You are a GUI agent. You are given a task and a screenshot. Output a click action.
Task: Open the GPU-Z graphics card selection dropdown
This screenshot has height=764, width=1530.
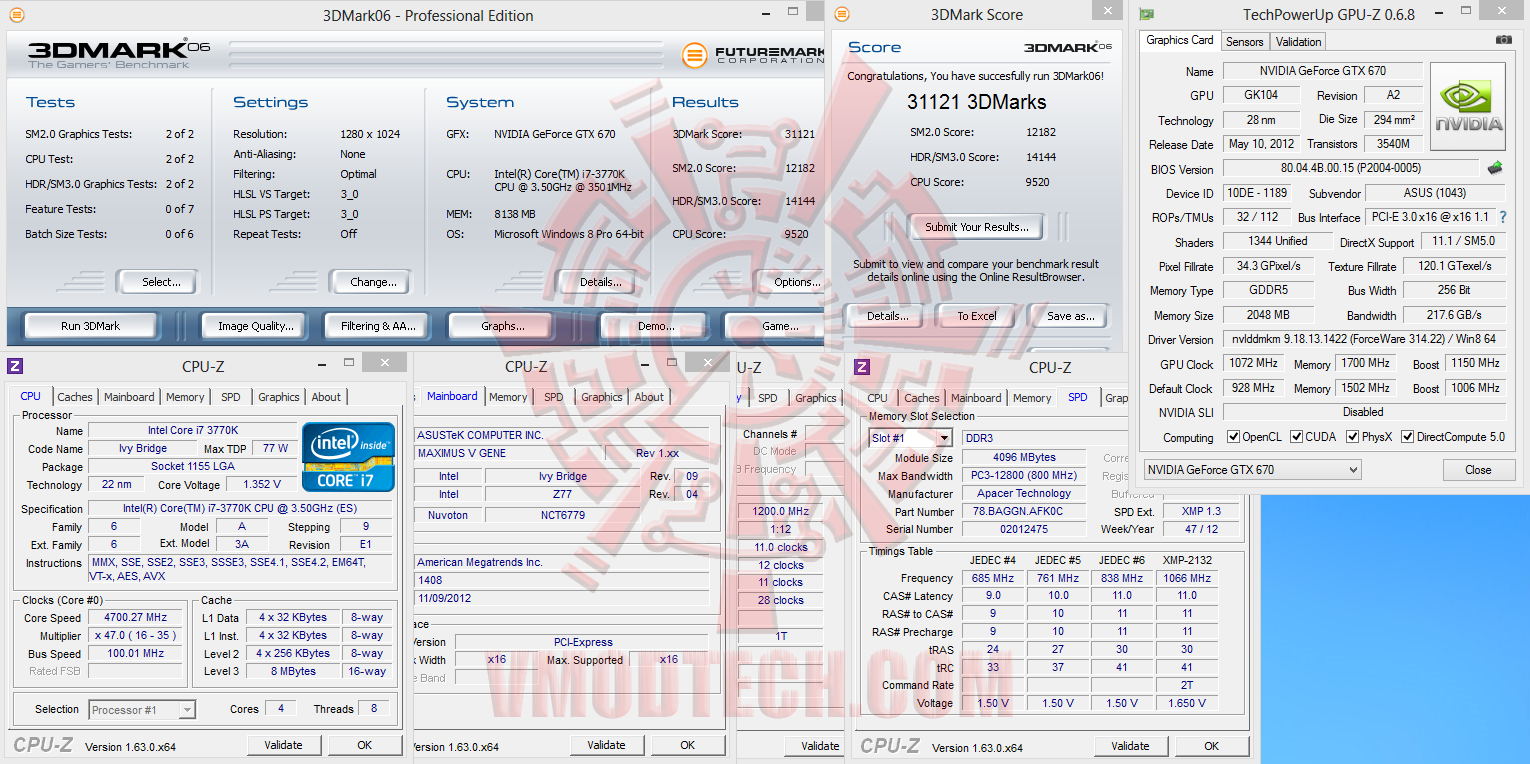point(1252,470)
